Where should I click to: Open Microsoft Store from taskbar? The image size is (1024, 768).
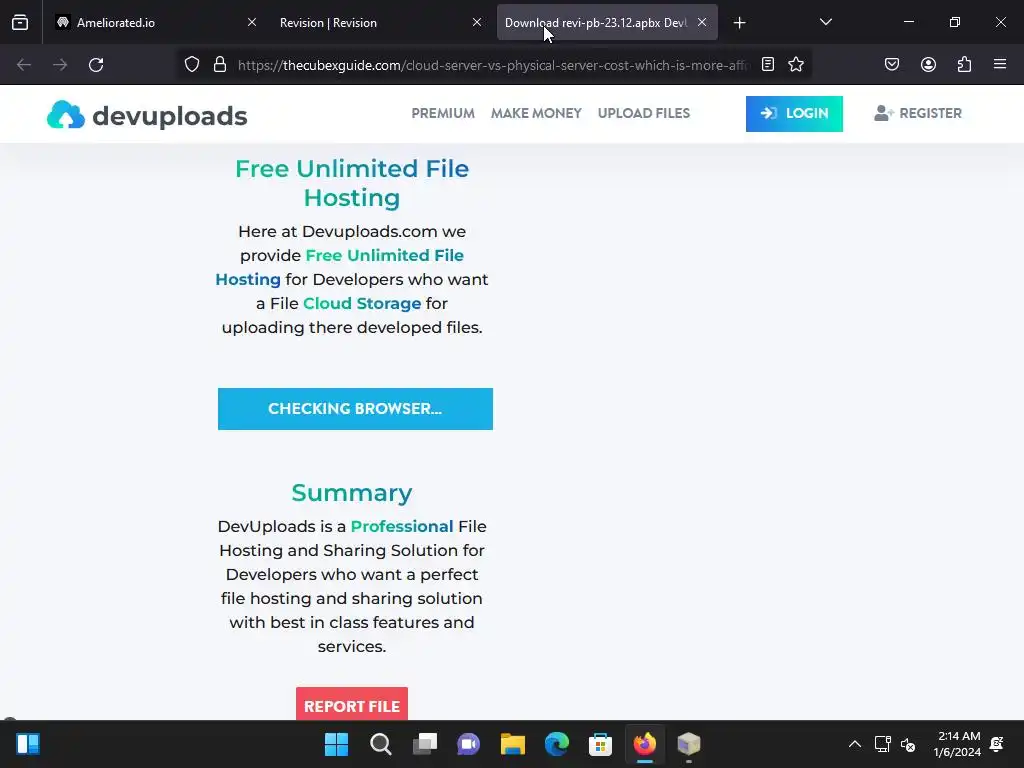[x=600, y=744]
